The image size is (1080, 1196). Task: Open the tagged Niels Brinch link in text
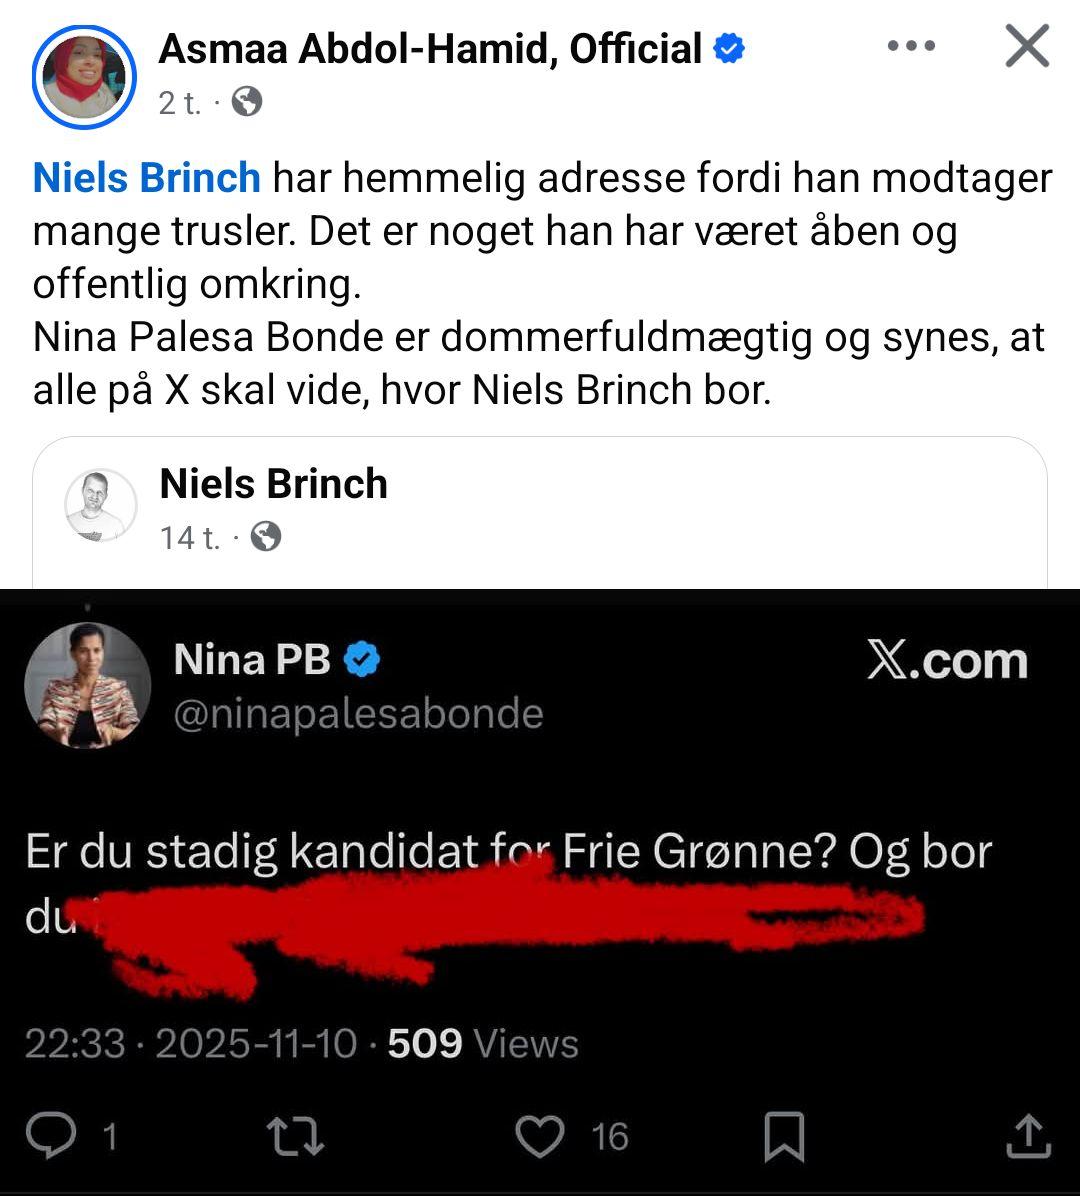tap(147, 178)
